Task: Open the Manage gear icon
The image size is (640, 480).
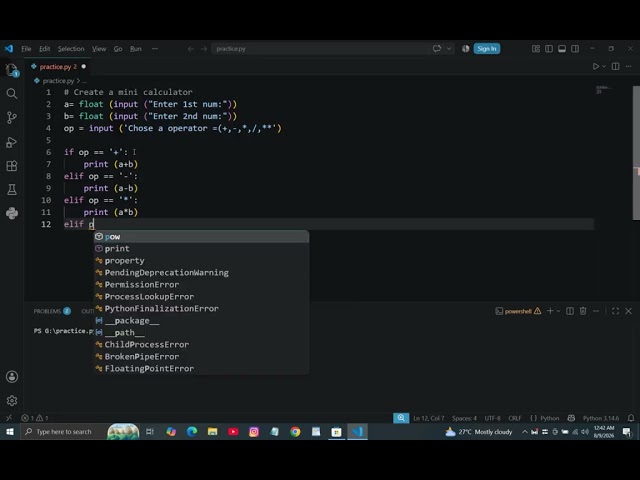Action: coord(11,400)
